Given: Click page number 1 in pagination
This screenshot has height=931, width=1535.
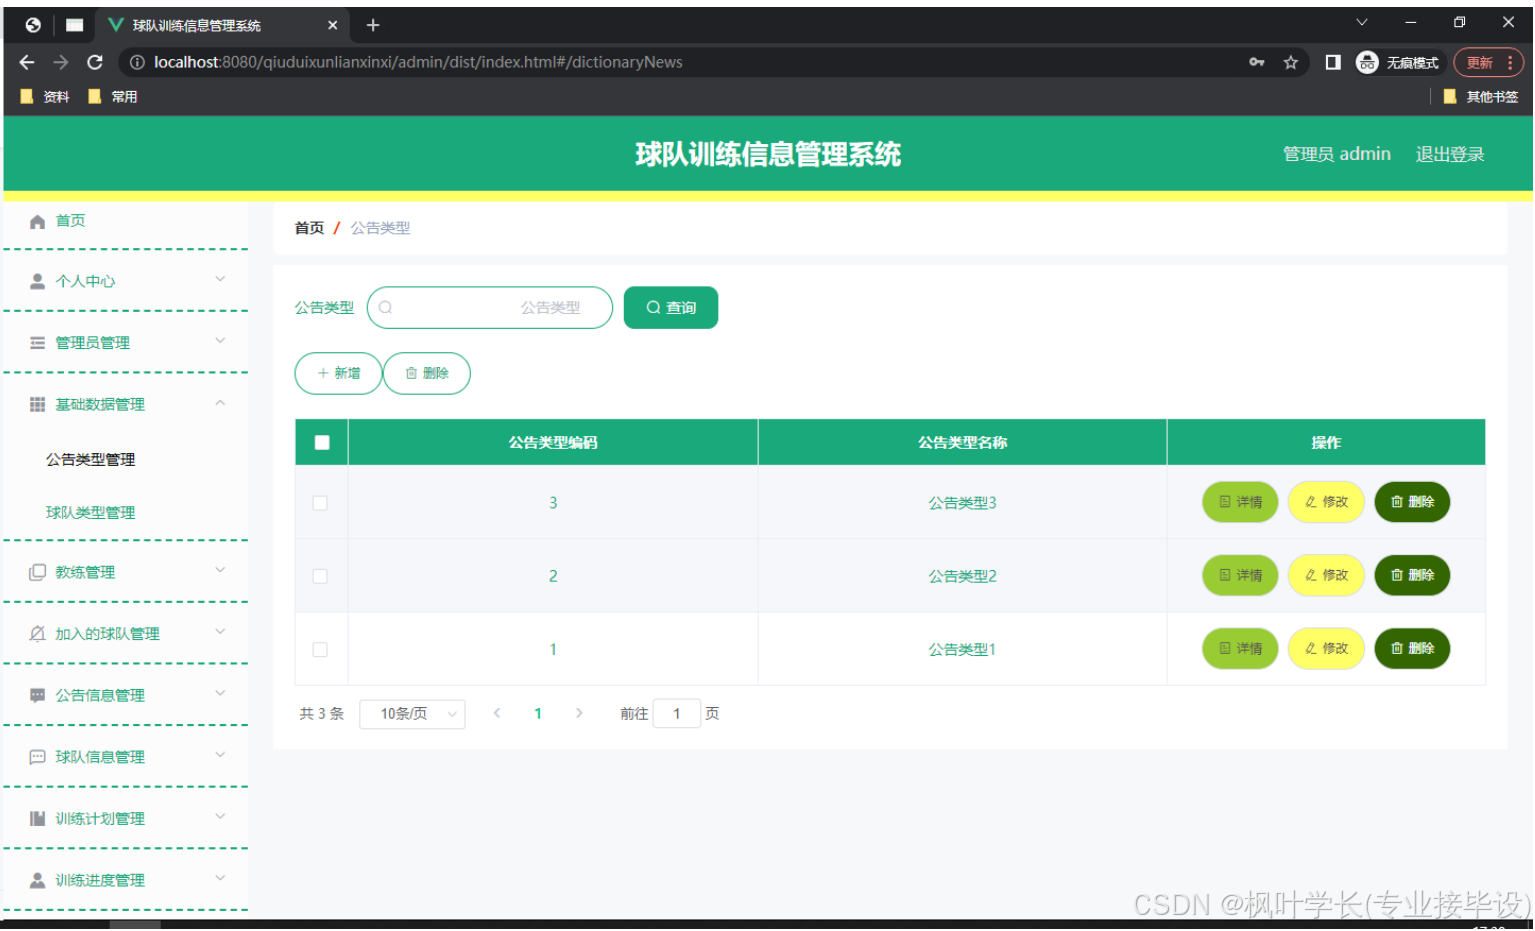Looking at the screenshot, I should click(x=538, y=714).
